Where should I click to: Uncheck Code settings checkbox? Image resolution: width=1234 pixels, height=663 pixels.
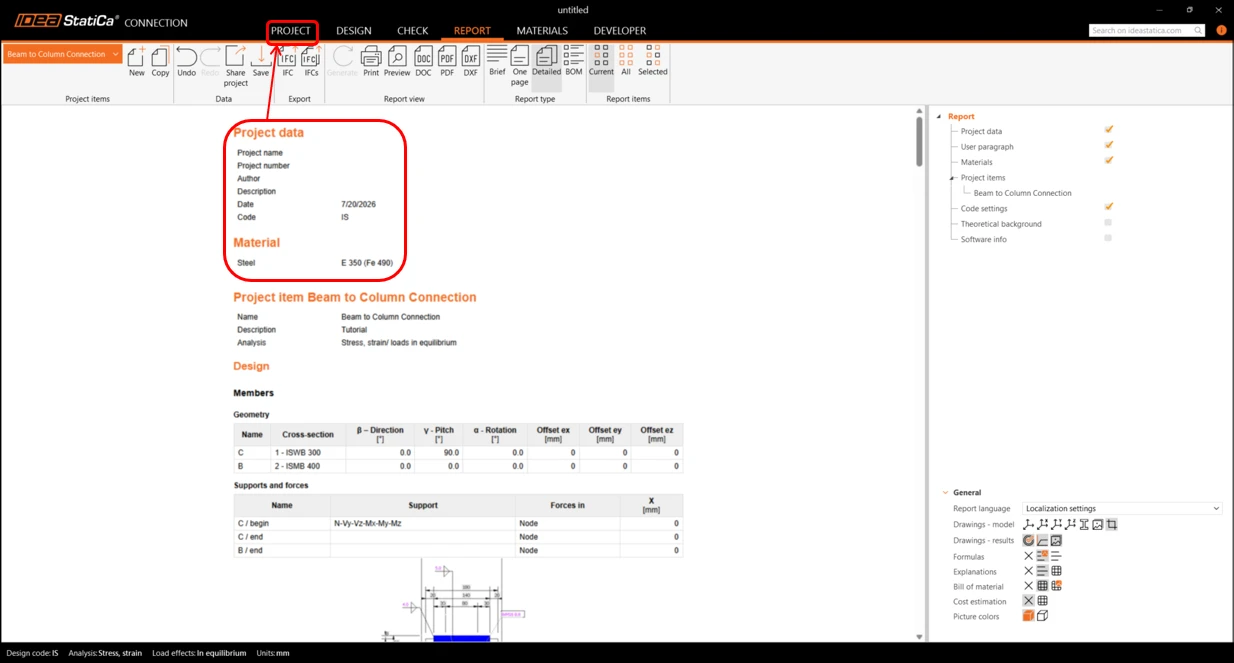(x=1108, y=207)
